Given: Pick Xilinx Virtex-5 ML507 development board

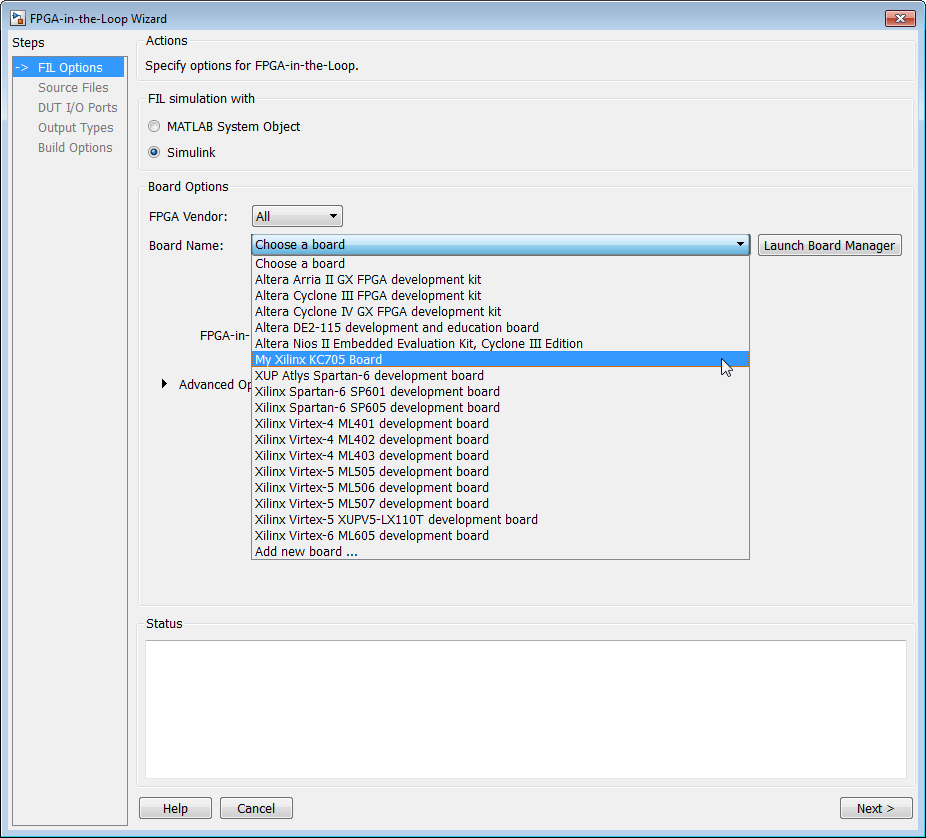Looking at the screenshot, I should [500, 503].
